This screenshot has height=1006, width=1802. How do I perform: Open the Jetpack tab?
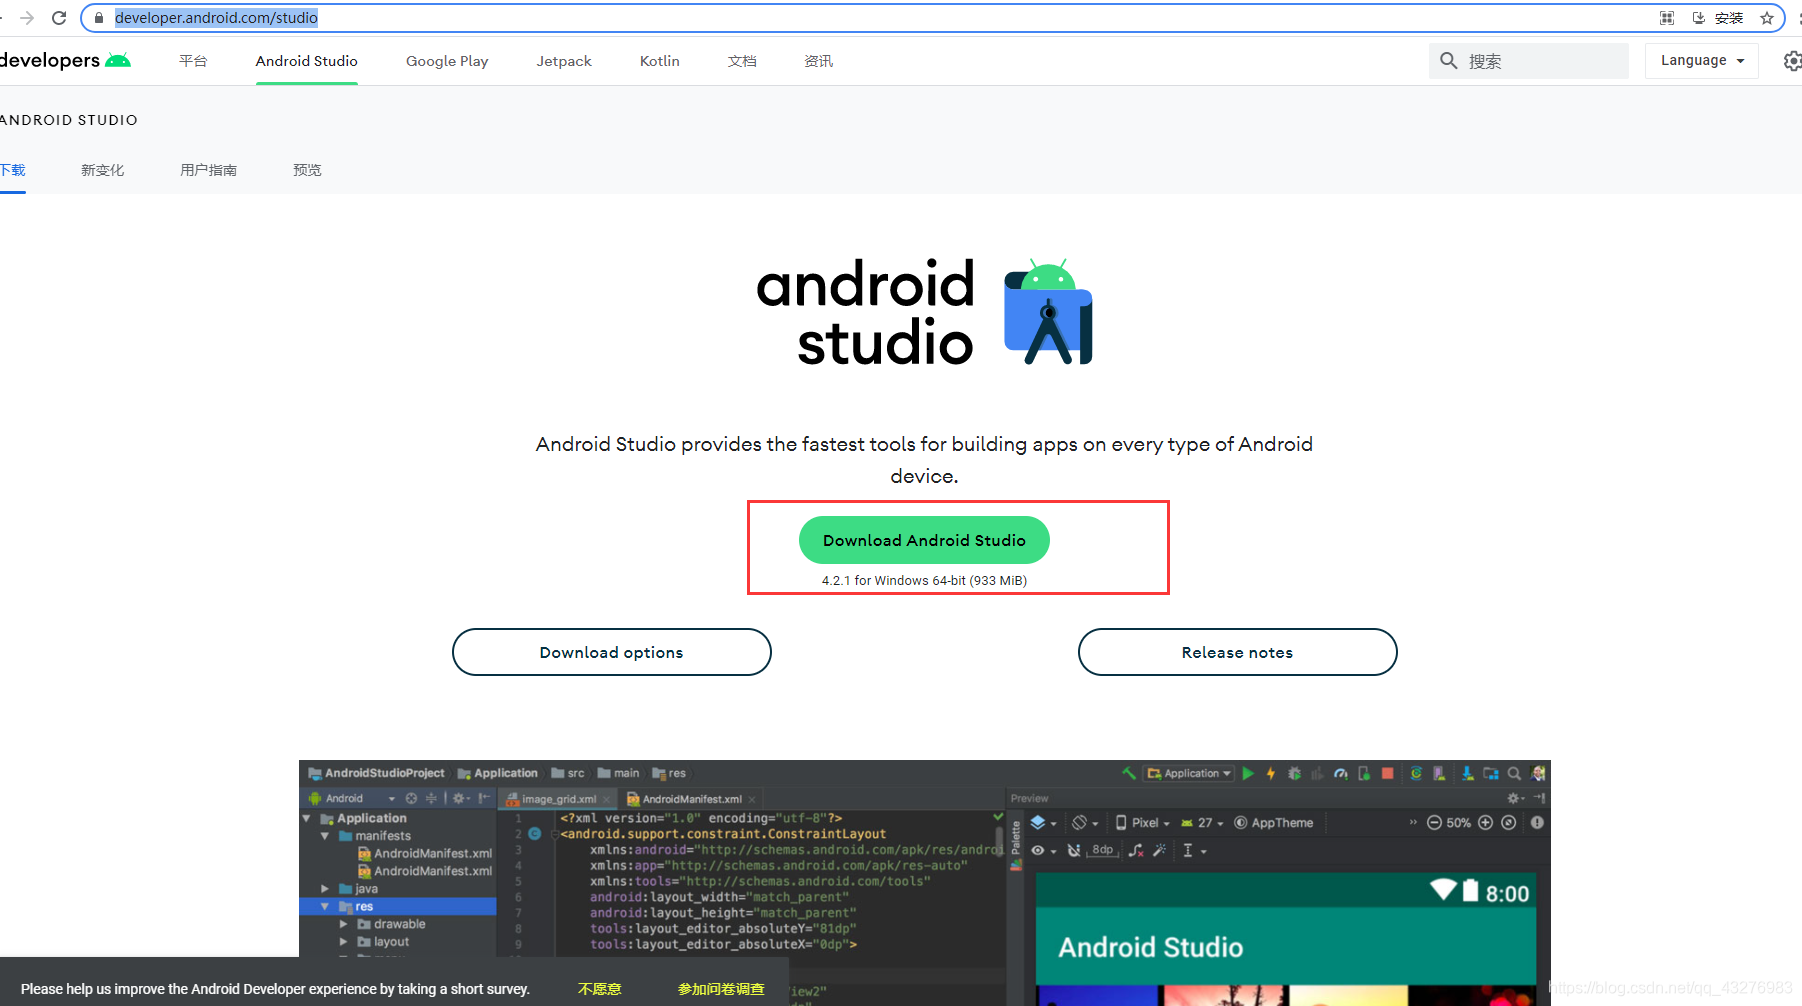(564, 61)
